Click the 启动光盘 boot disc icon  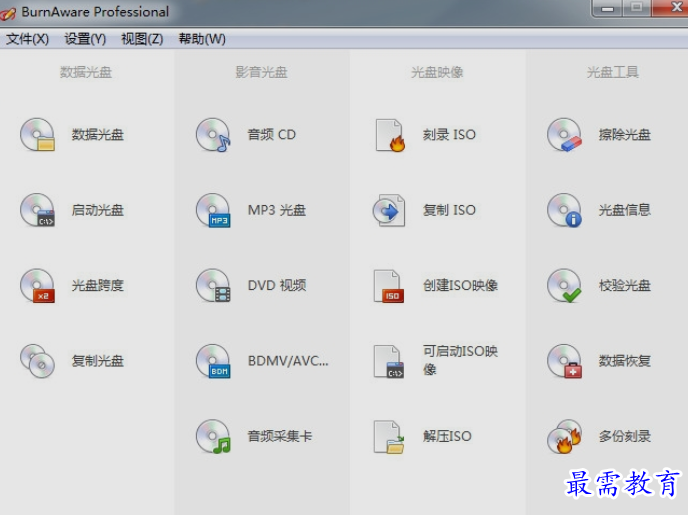tap(37, 210)
